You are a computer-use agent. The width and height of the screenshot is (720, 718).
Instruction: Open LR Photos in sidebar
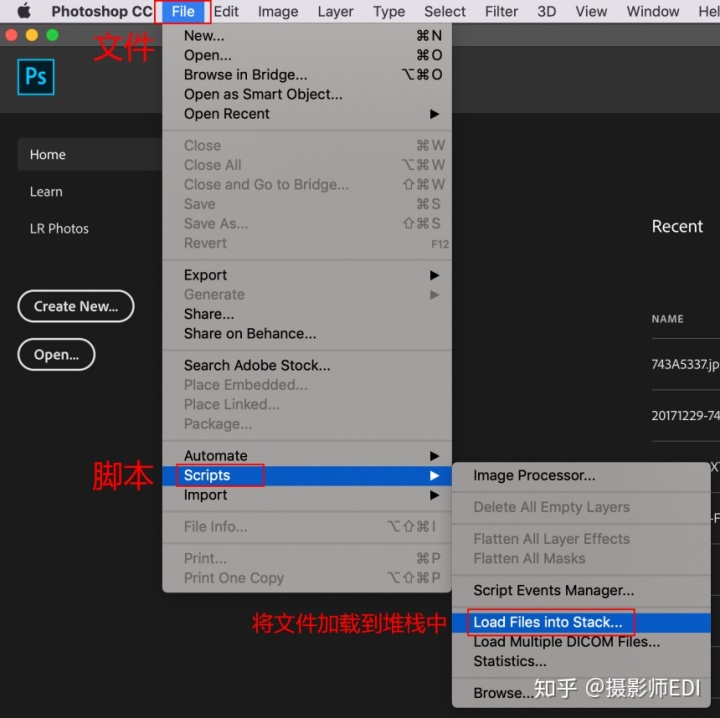(59, 229)
